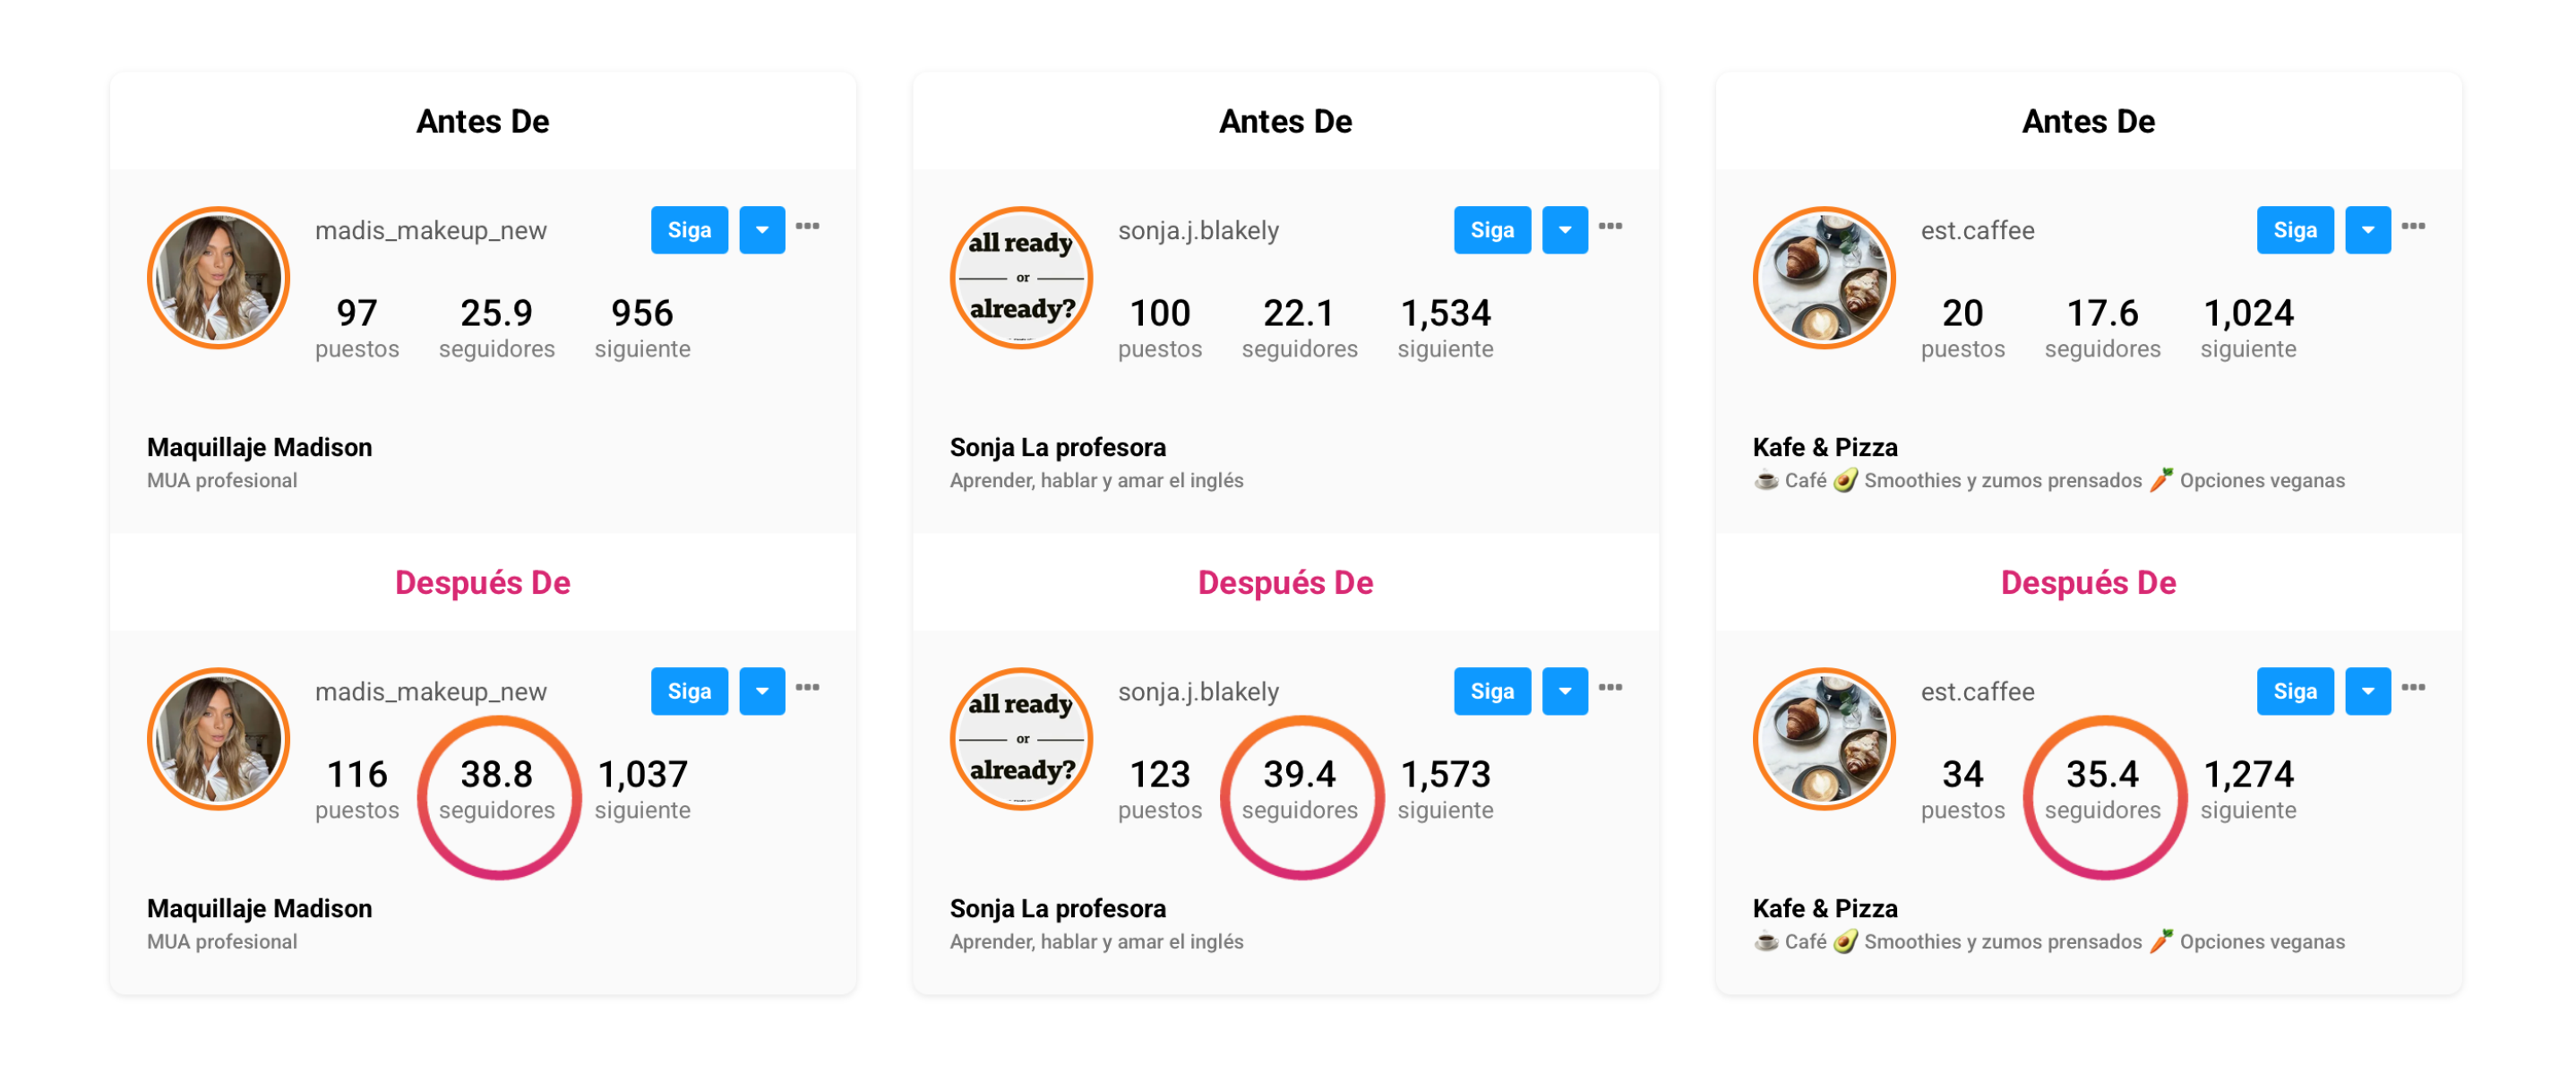The height and width of the screenshot is (1073, 2576).
Task: Open the three-dots menu on est.caffee Después card
Action: 2413,688
